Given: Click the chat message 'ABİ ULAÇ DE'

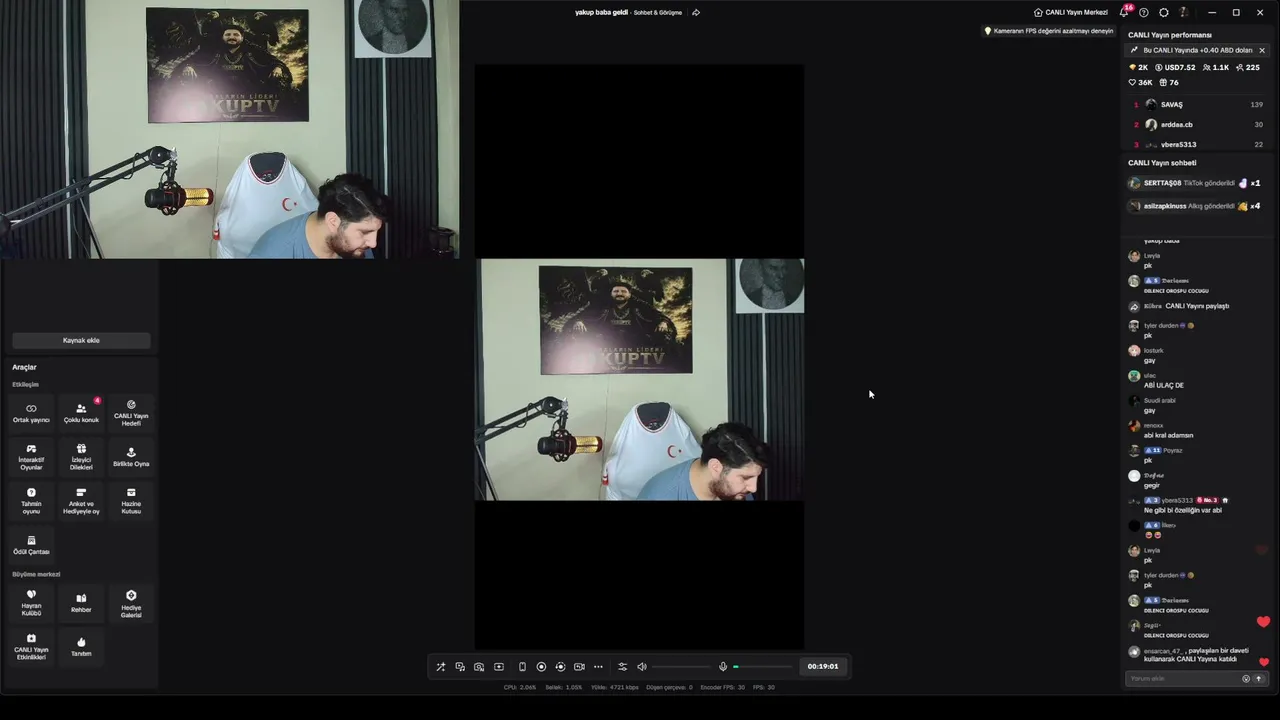Looking at the screenshot, I should click(x=1164, y=385).
